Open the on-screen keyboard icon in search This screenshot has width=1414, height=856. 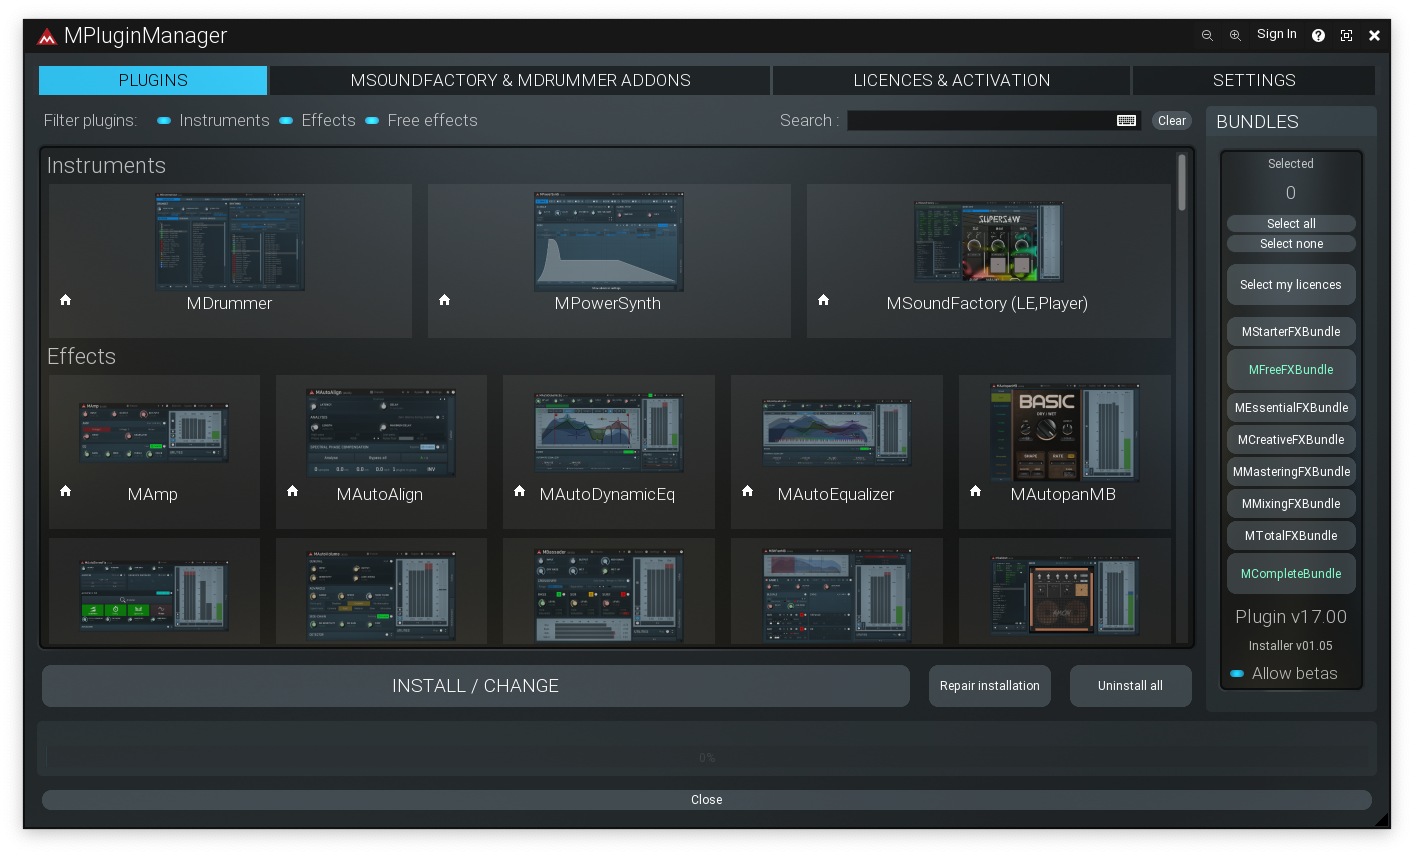[1126, 121]
